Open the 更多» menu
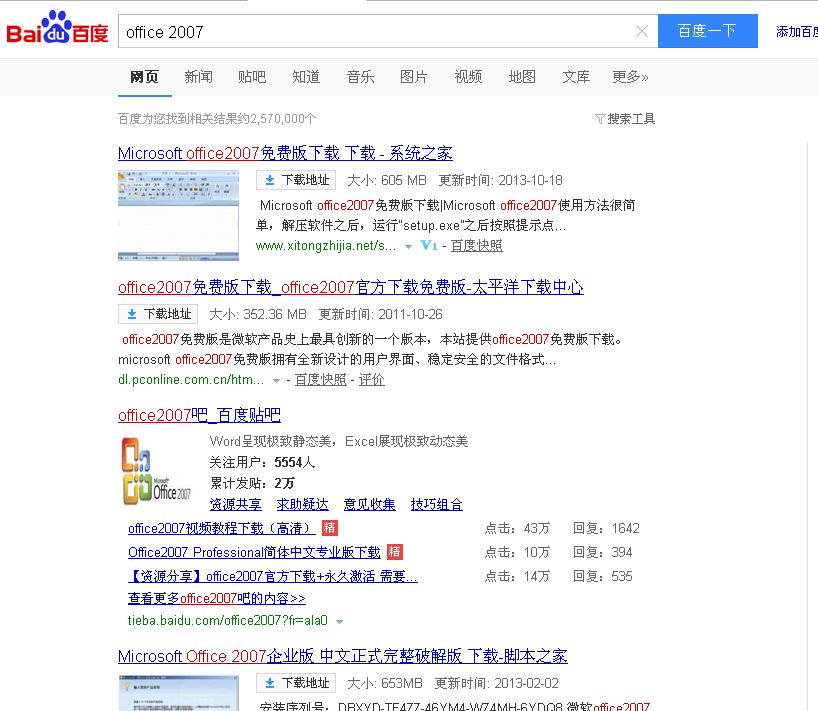The image size is (818, 711). 630,77
